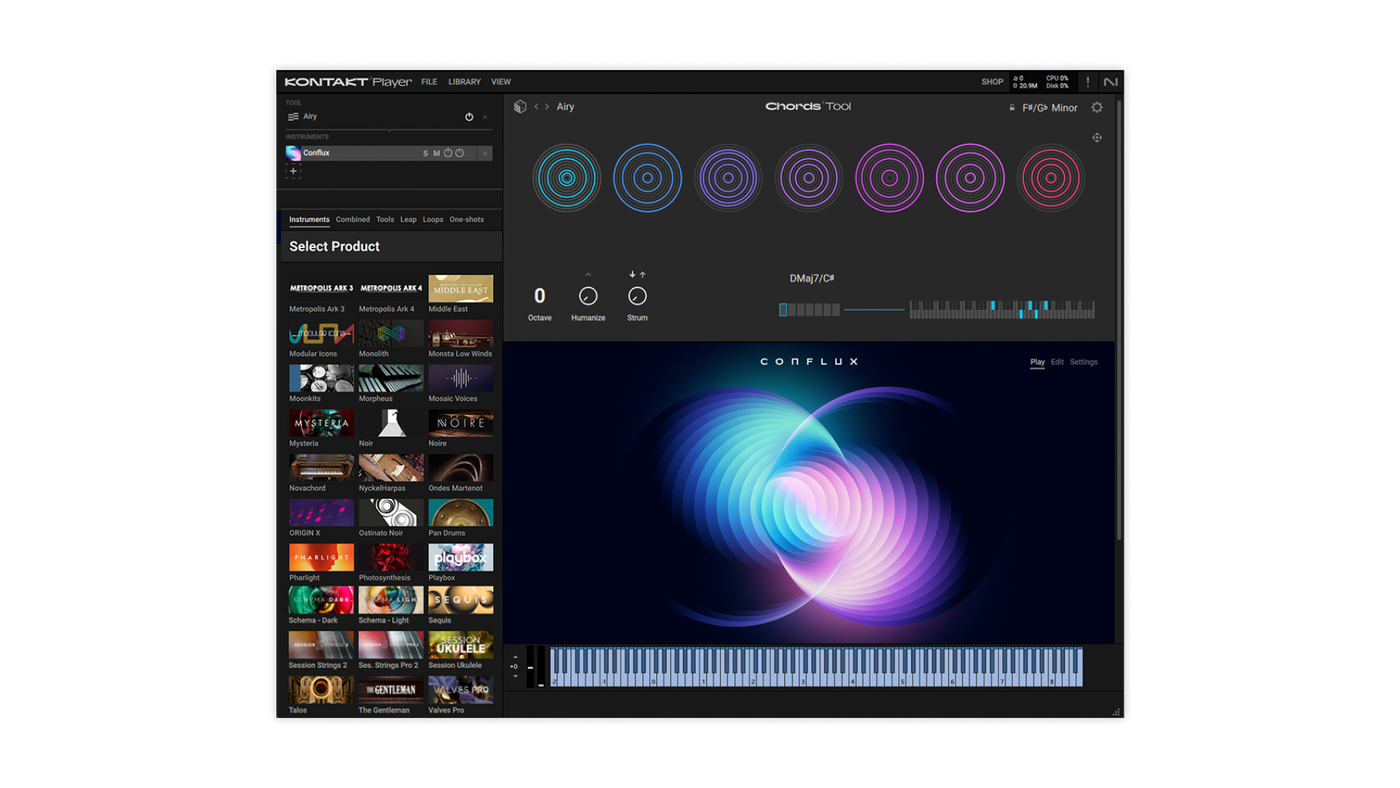Open the FILE menu

pos(429,82)
